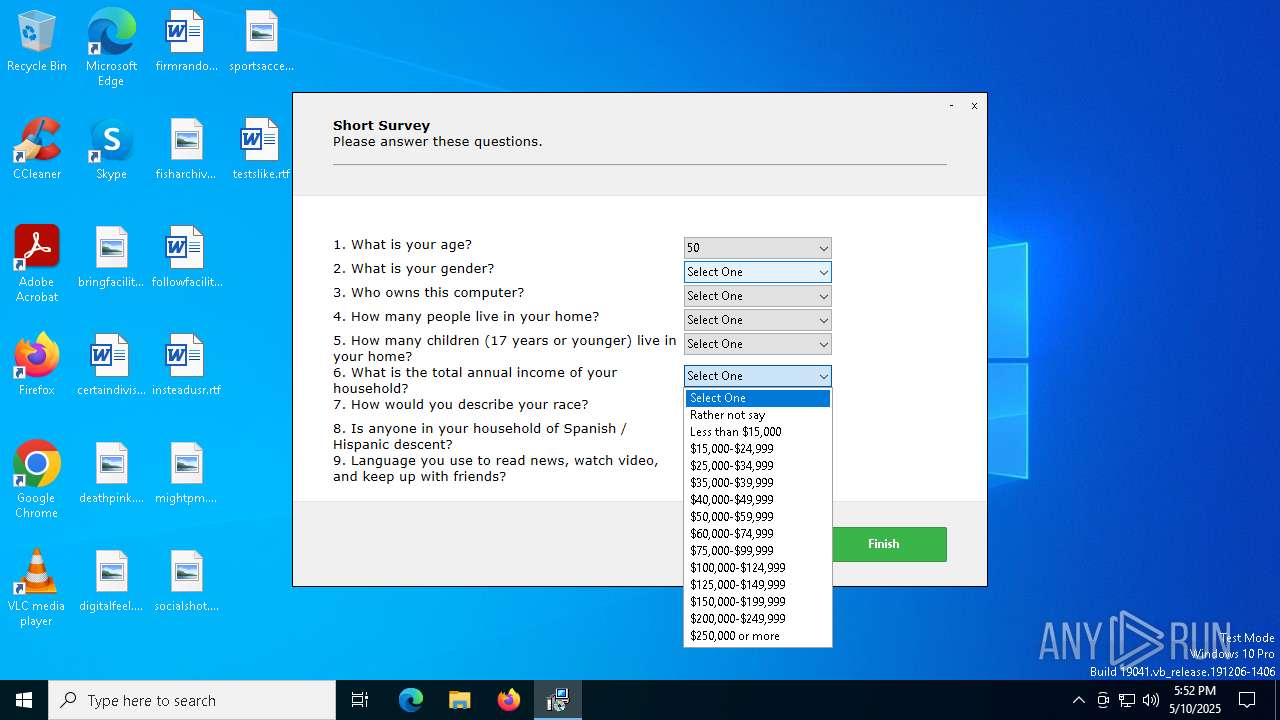The image size is (1280, 720).
Task: Open the Recycle Bin desktop icon
Action: coord(37,42)
